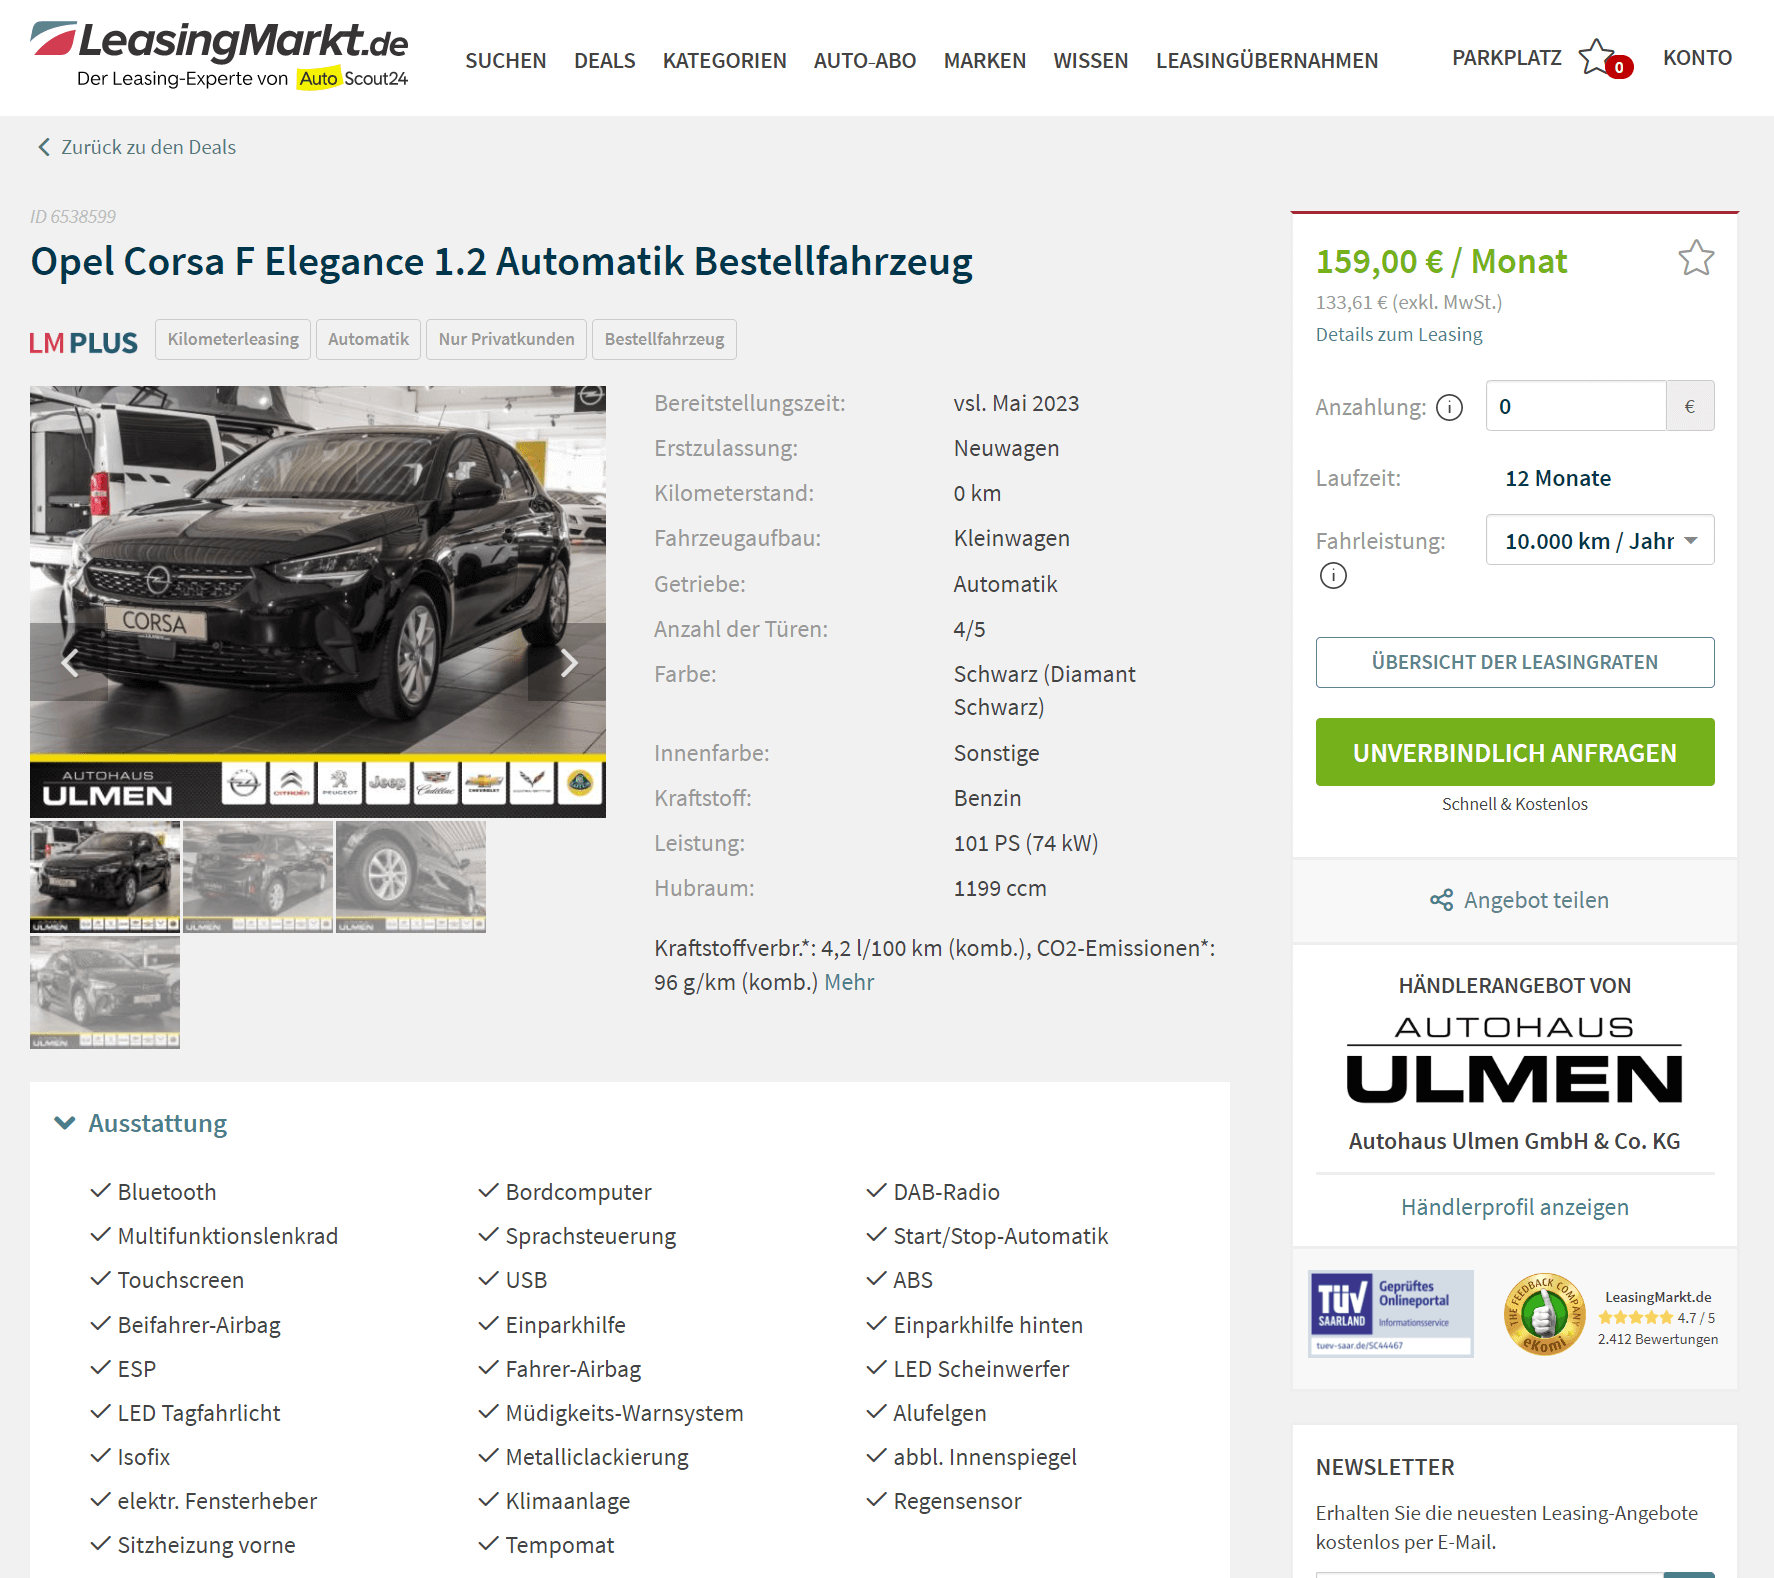Click UNVERBINDLICH ANFRAGEN button
Screen dimensions: 1774x1578
[1514, 752]
